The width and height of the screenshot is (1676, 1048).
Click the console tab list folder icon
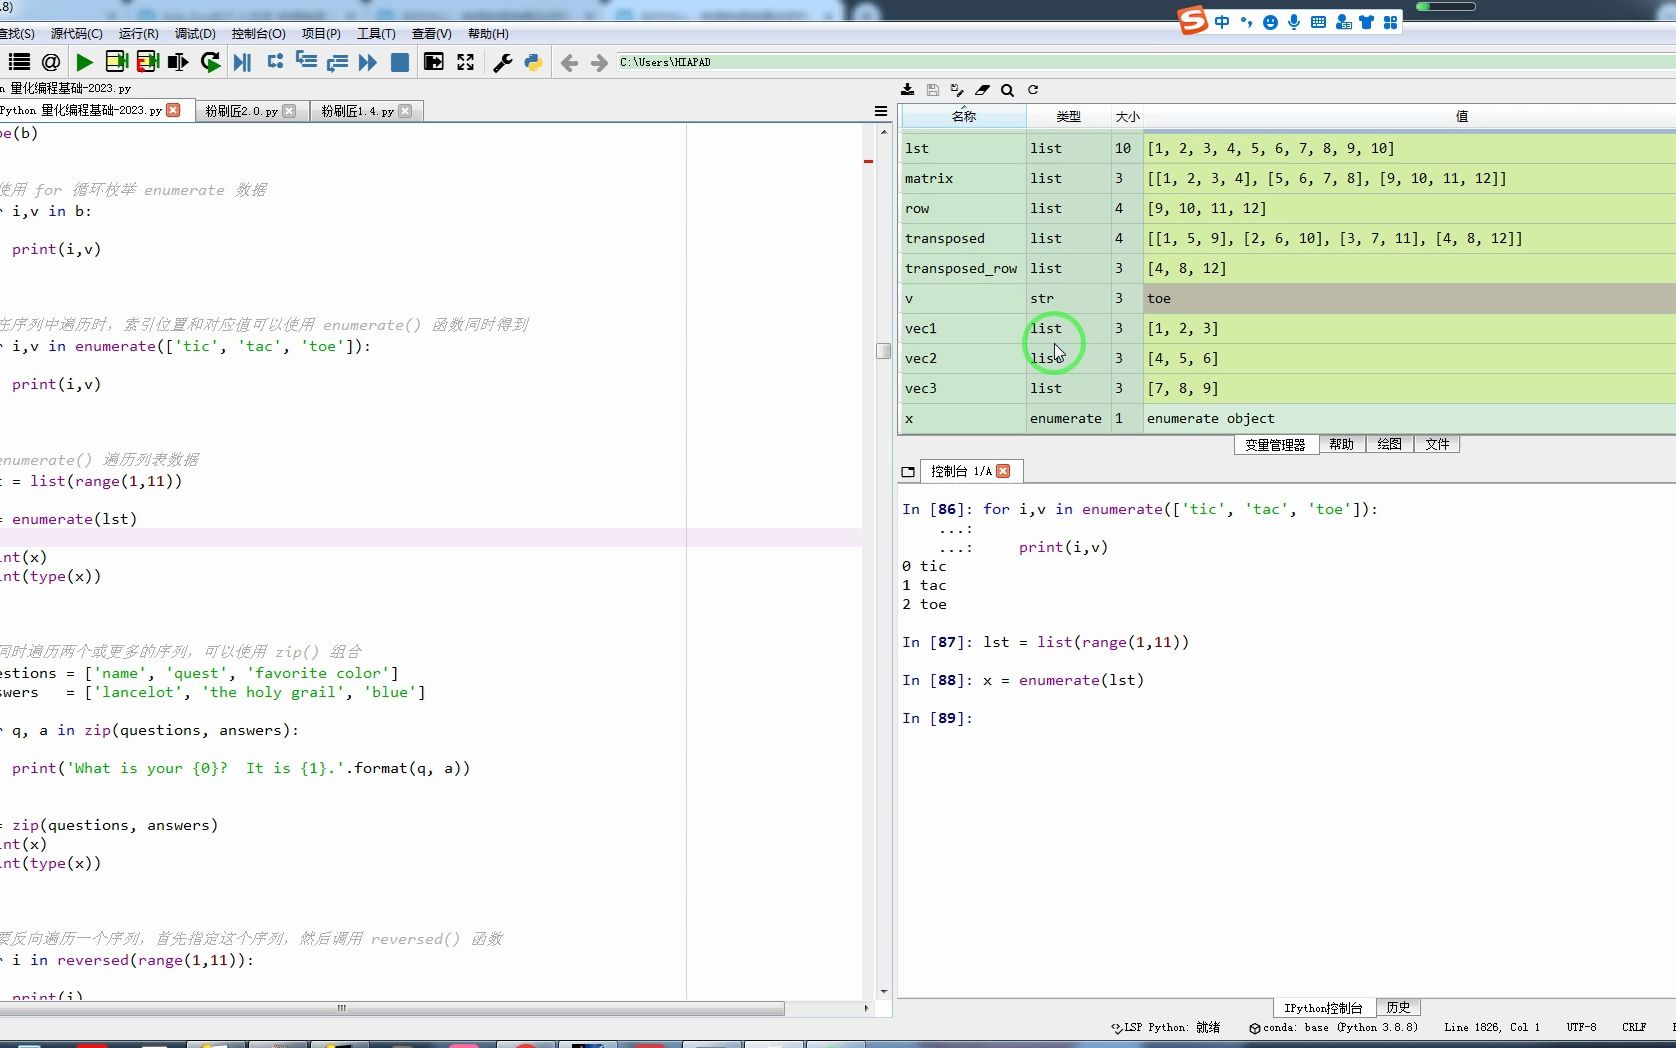click(908, 472)
